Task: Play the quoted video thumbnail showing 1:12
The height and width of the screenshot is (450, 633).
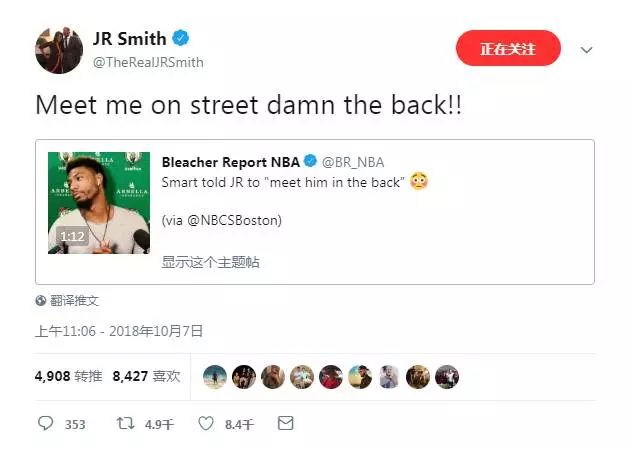Action: tap(99, 203)
